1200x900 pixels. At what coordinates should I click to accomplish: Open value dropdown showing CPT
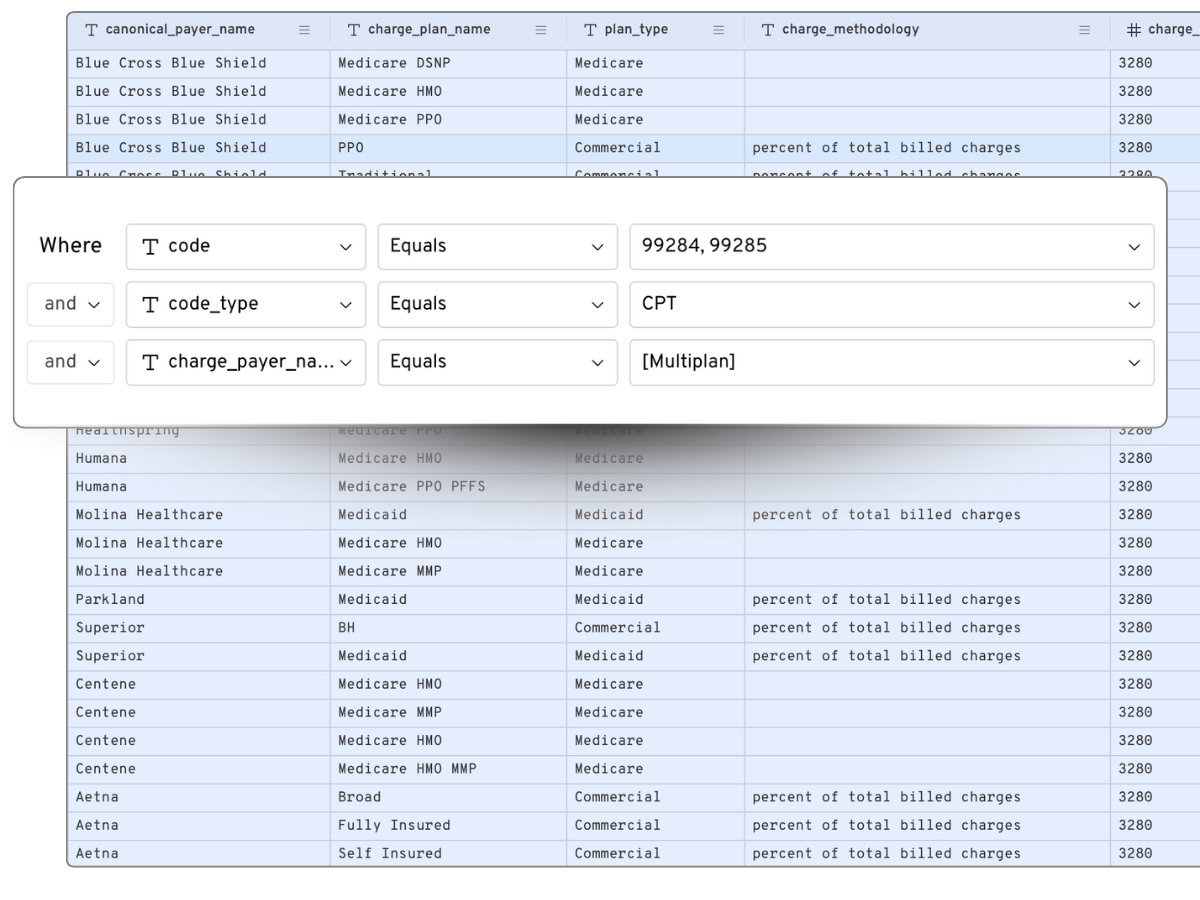click(891, 304)
